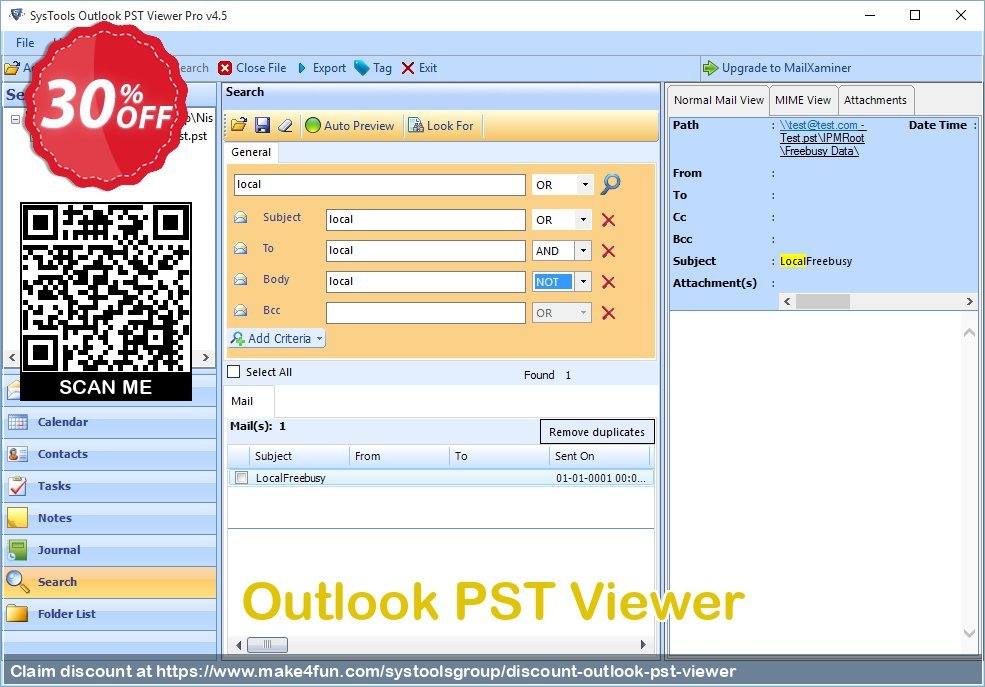Remove the Body criteria row
Screen dimensions: 985x687
608,282
